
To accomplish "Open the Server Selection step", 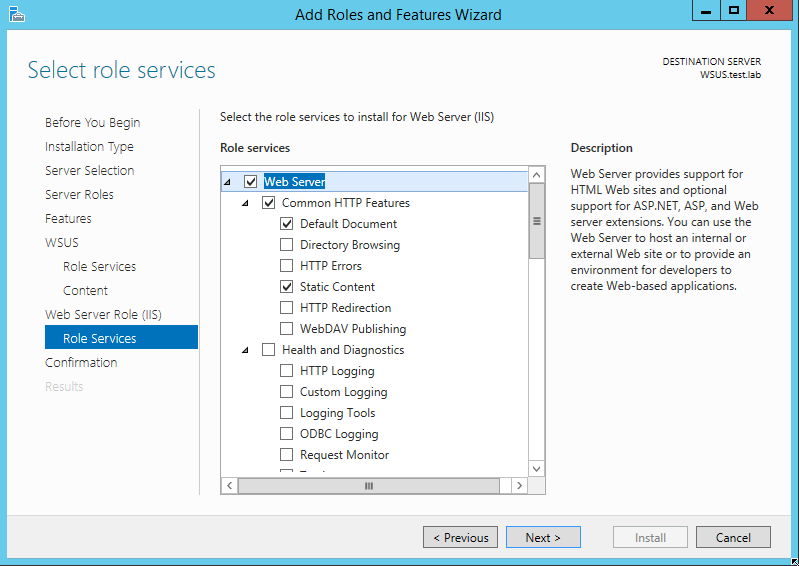I will 90,171.
